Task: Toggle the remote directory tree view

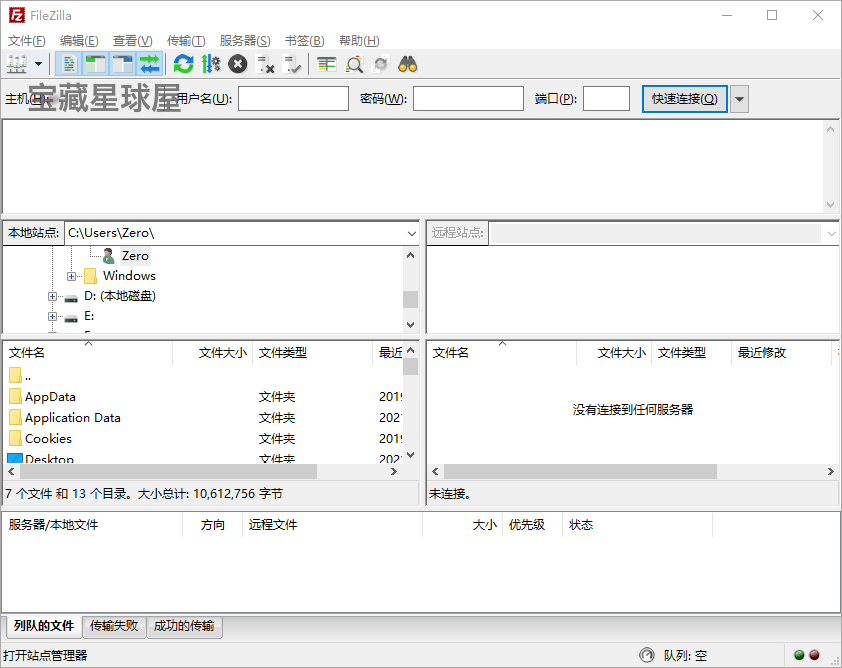Action: [123, 64]
